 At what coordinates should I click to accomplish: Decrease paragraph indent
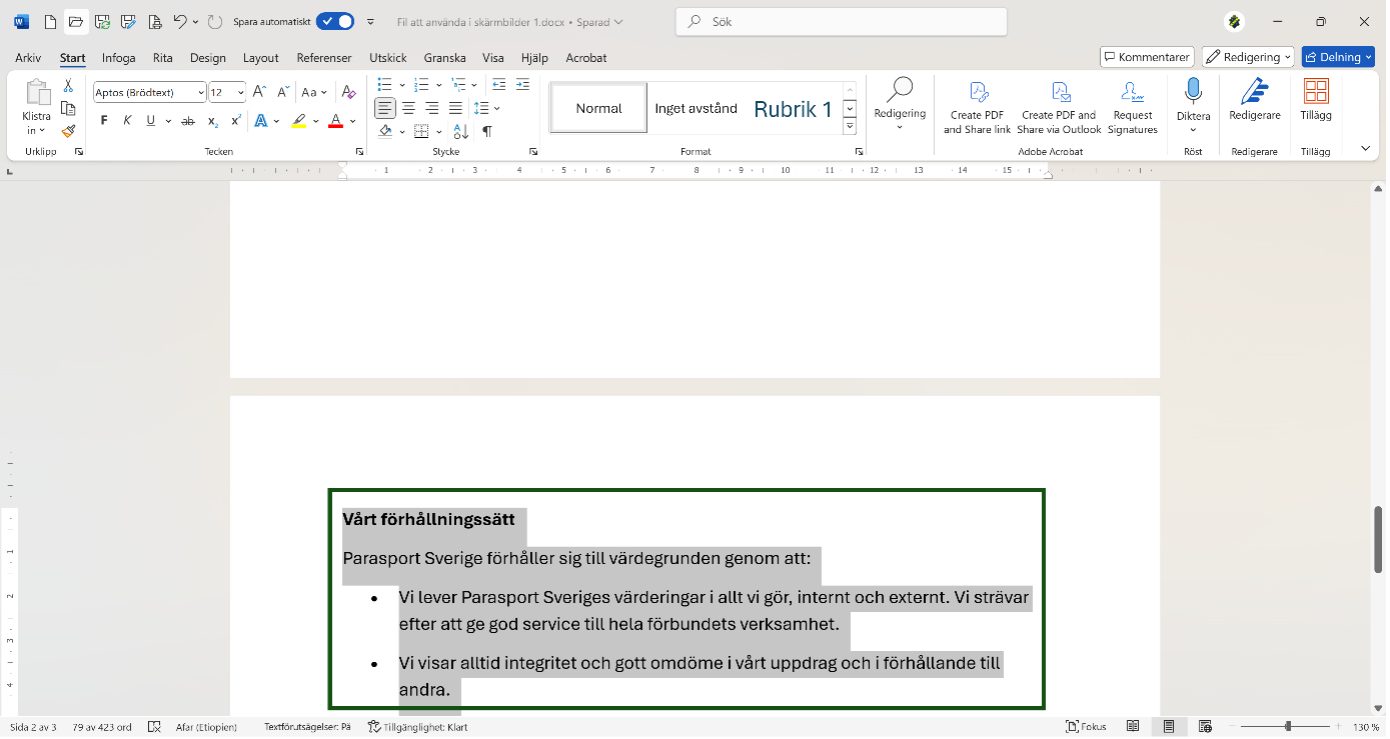pos(498,85)
